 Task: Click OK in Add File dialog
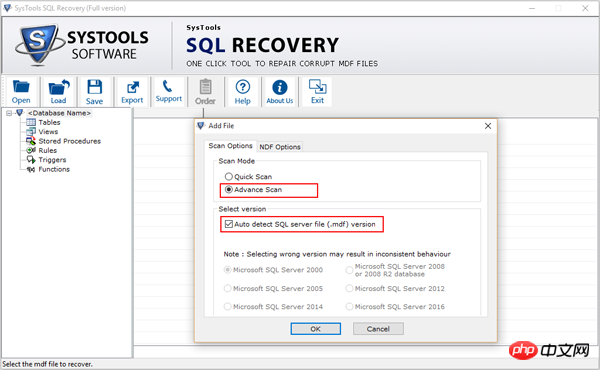[315, 329]
